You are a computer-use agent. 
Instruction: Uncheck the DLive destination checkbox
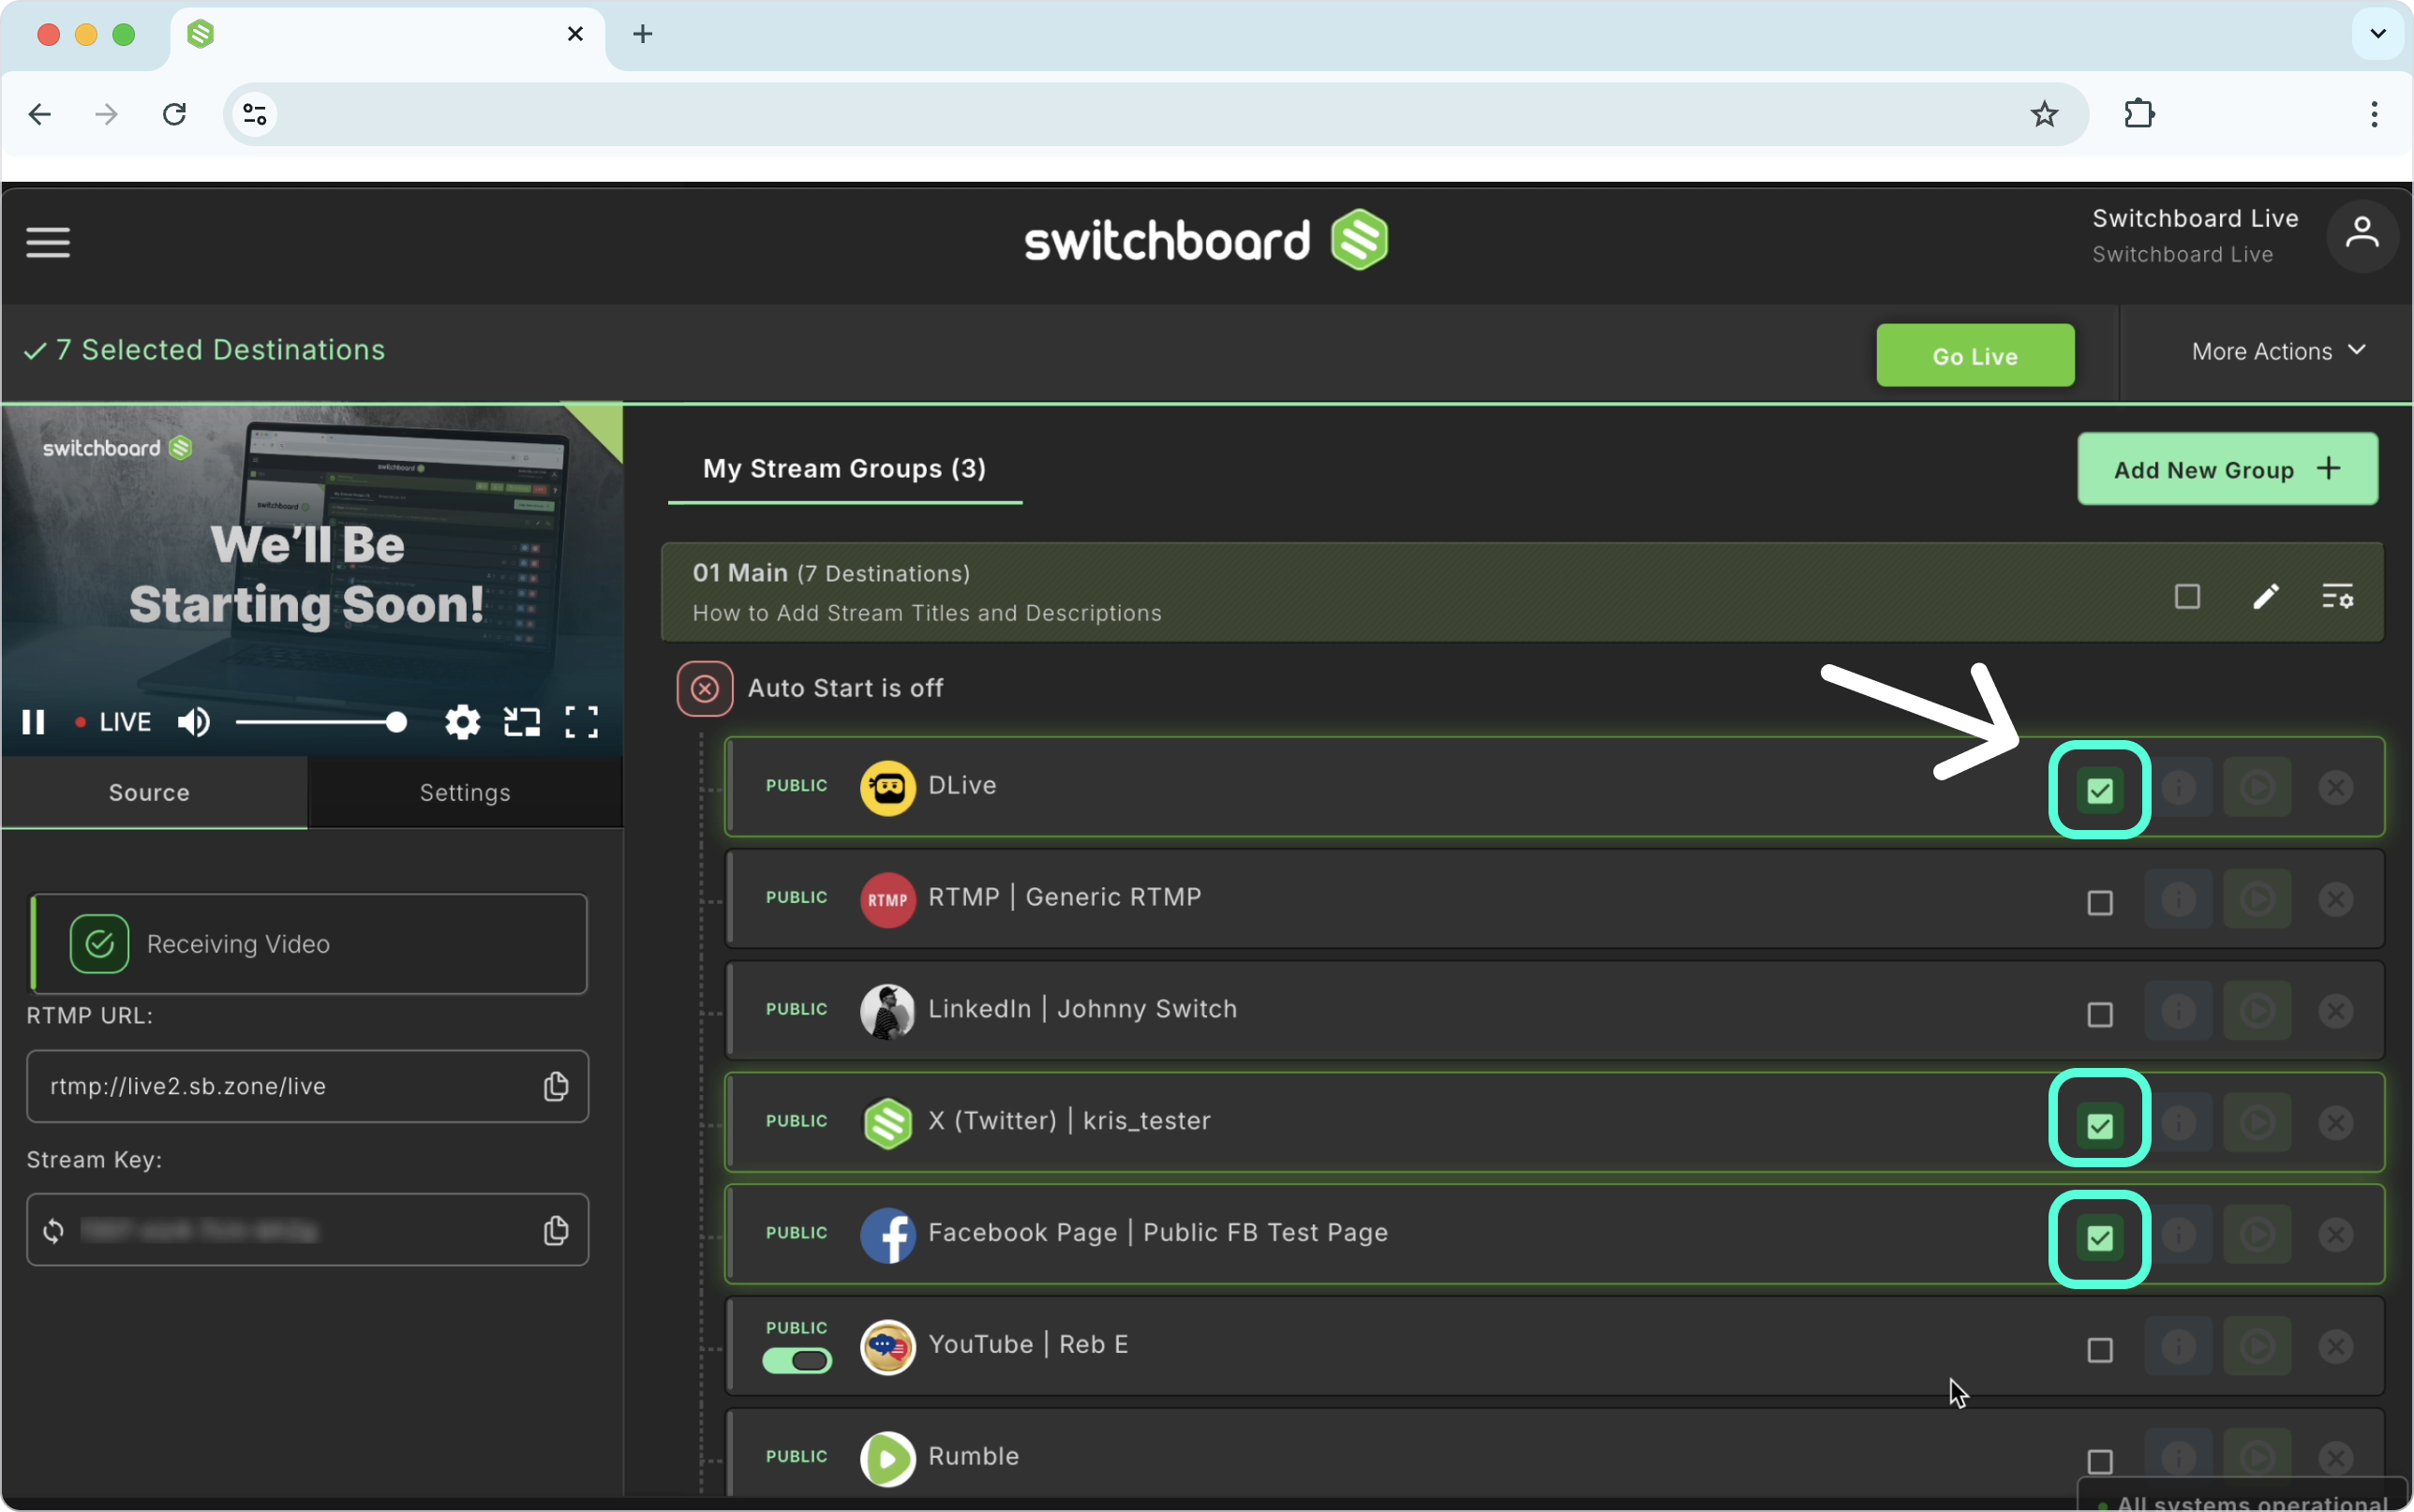click(2100, 791)
